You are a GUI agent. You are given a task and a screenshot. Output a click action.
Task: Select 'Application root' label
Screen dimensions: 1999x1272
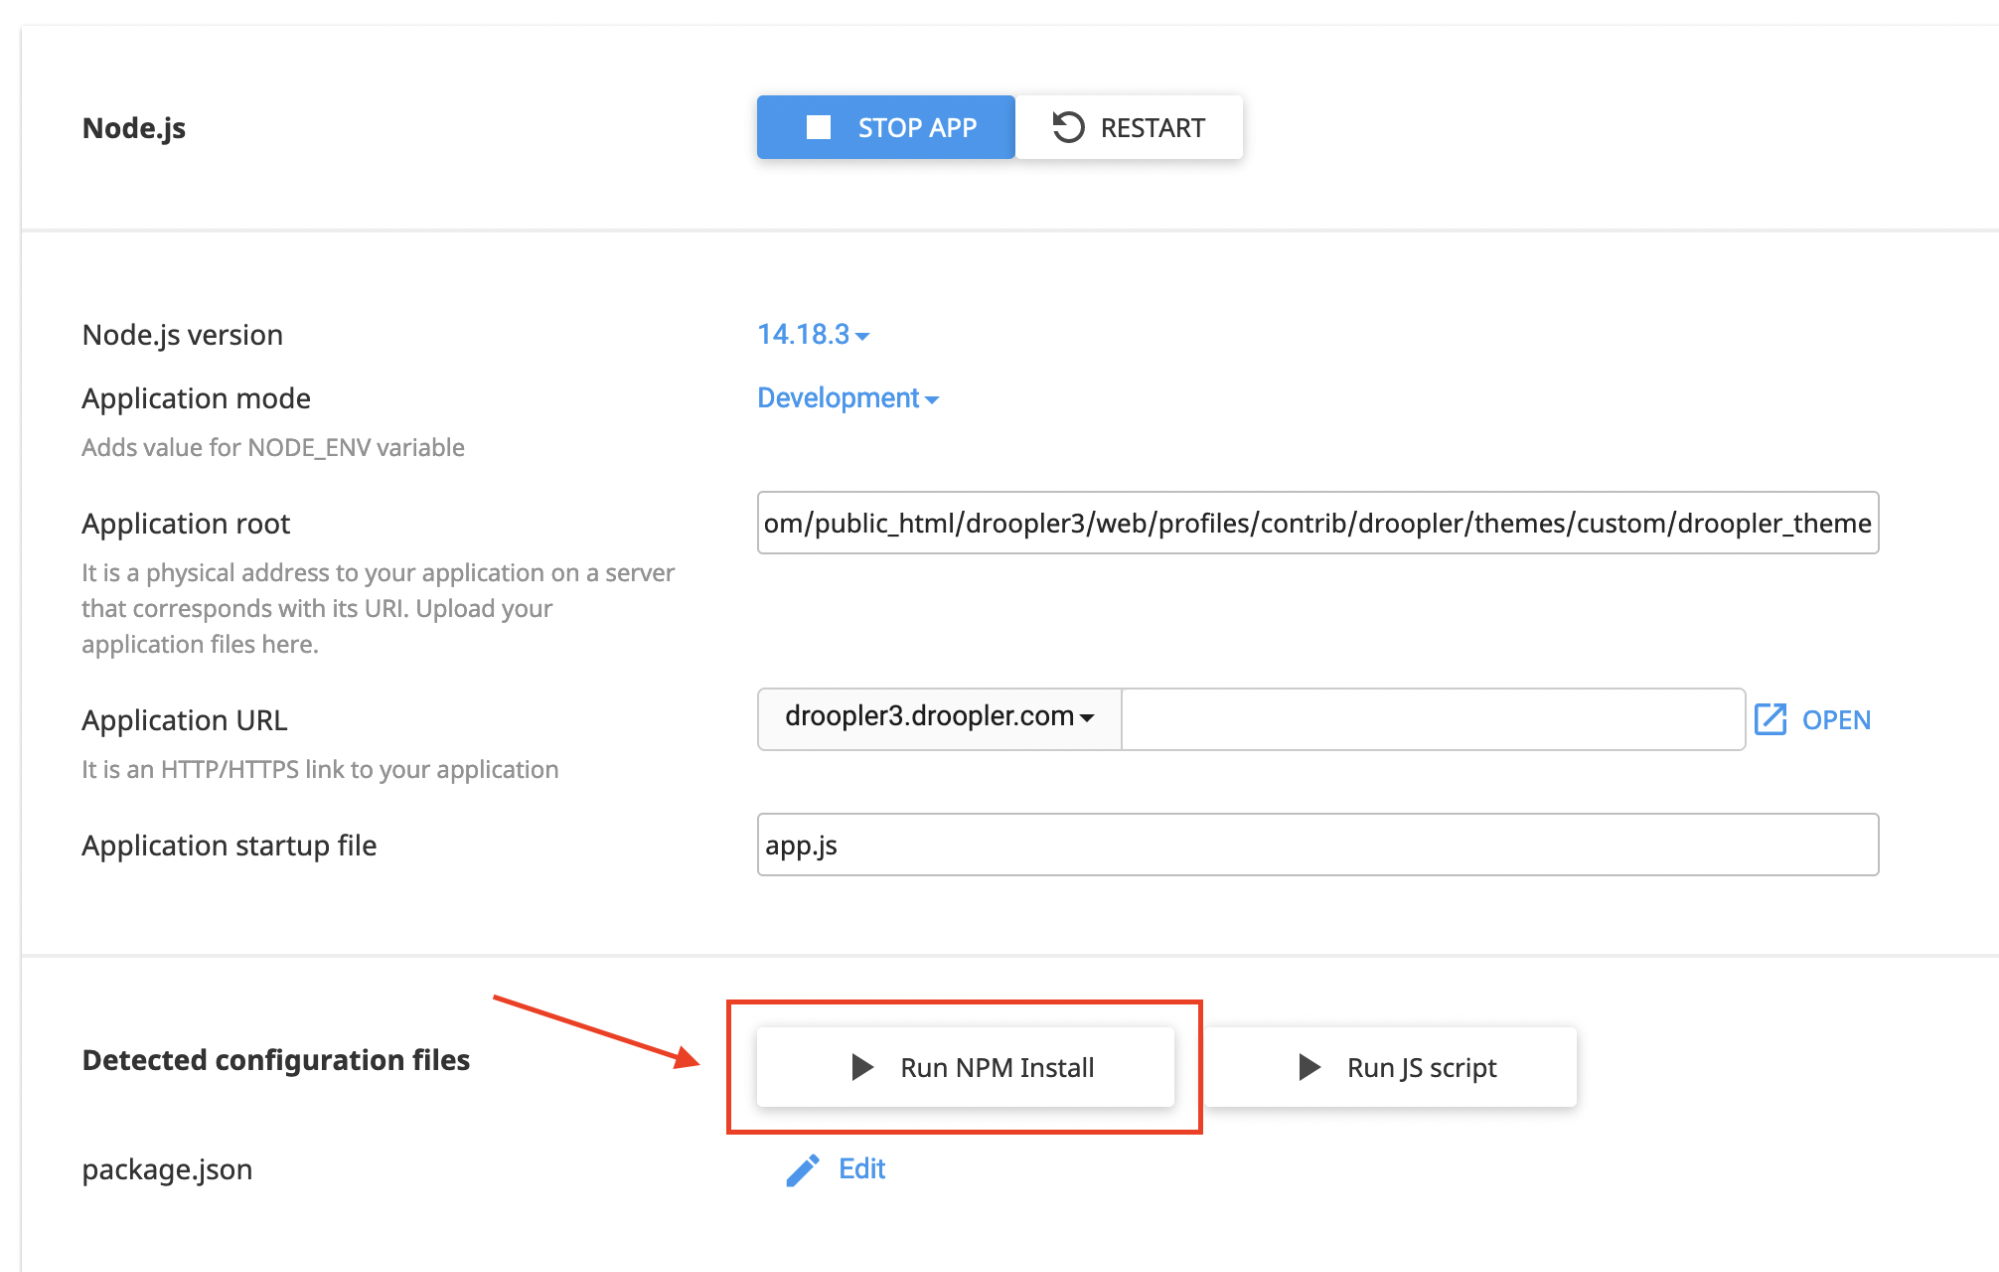[x=186, y=523]
